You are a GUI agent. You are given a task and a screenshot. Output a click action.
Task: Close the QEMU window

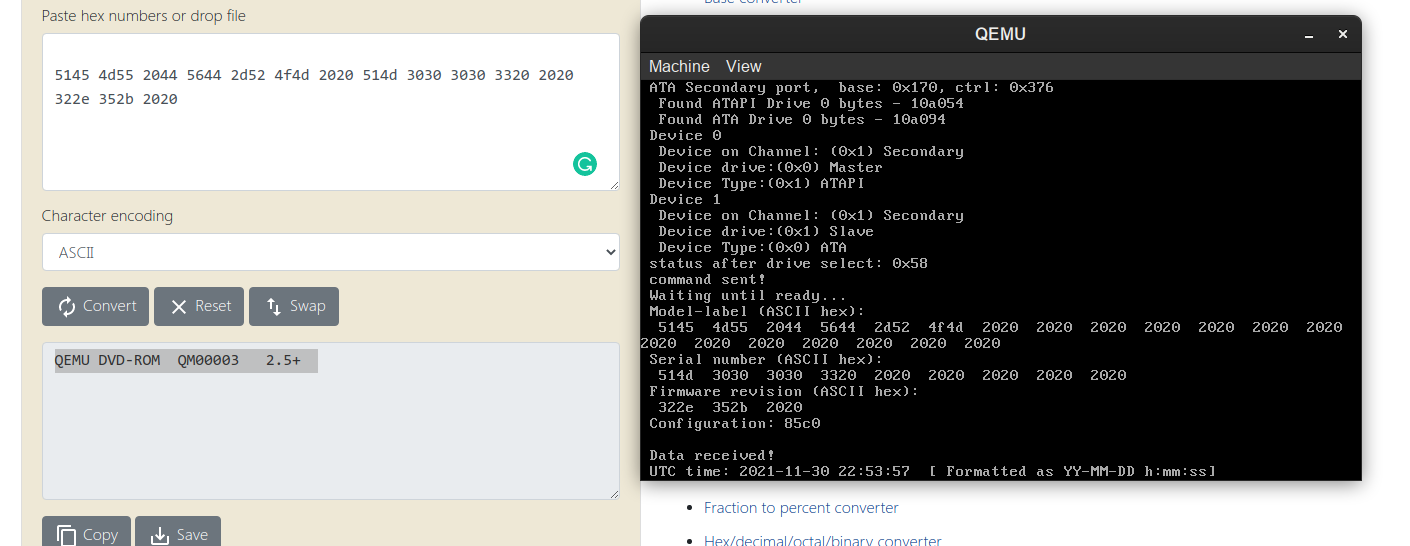pyautogui.click(x=1342, y=34)
